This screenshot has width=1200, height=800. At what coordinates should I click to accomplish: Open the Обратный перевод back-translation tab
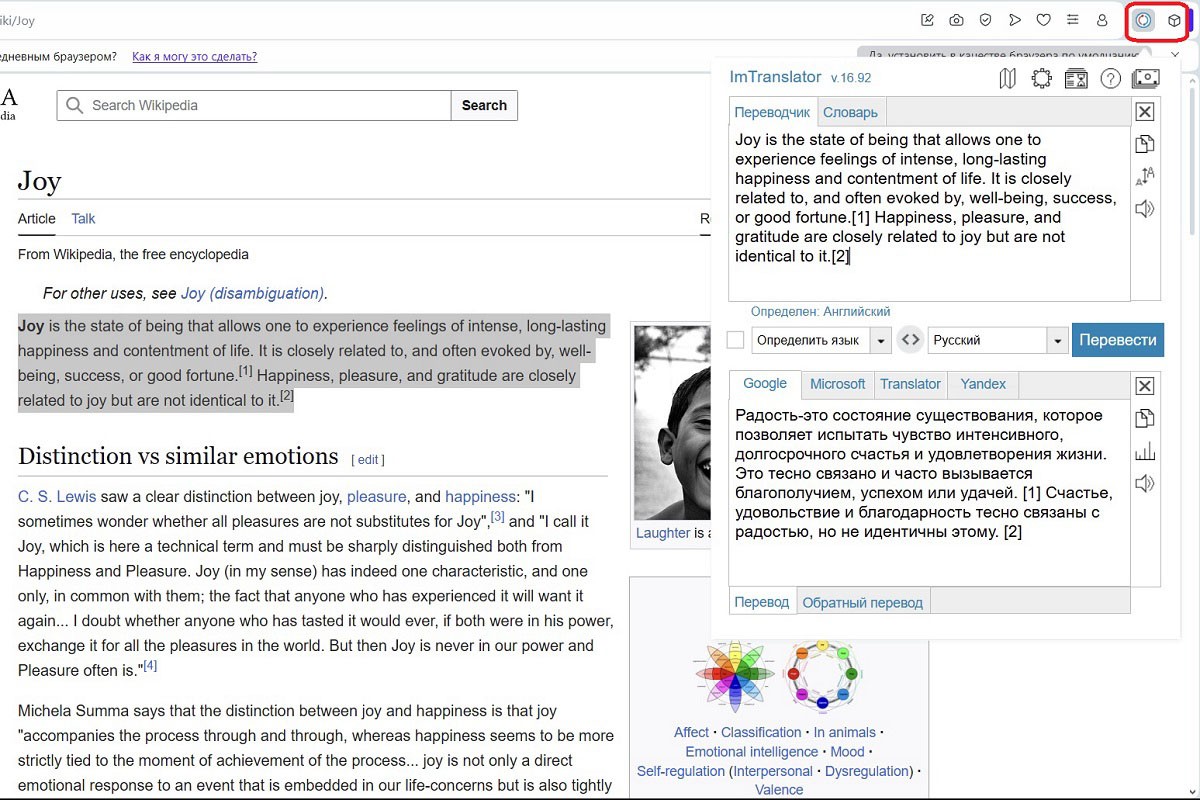coord(863,601)
